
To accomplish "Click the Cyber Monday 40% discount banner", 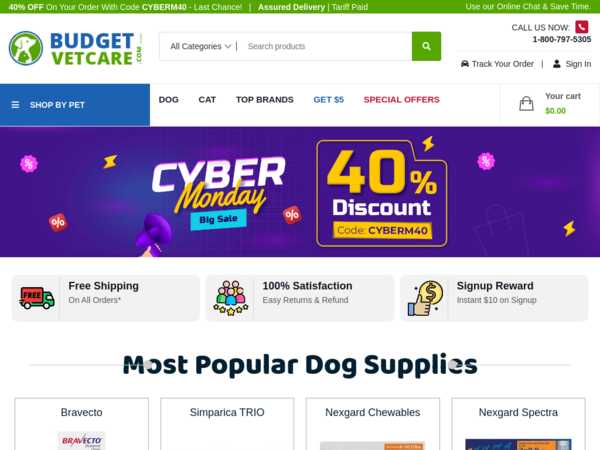I will (300, 192).
